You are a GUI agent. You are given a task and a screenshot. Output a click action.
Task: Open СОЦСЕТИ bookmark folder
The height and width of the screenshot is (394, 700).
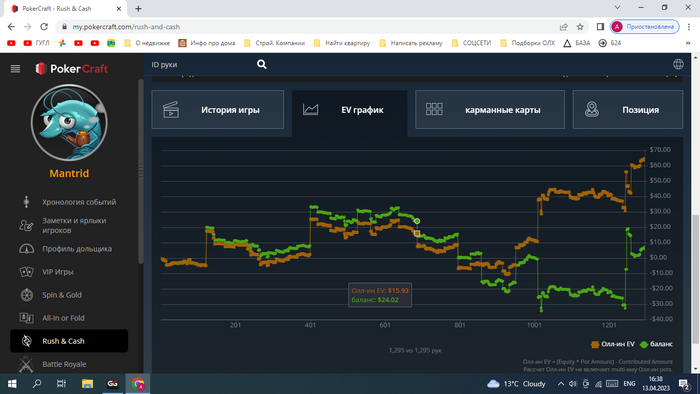[x=471, y=43]
